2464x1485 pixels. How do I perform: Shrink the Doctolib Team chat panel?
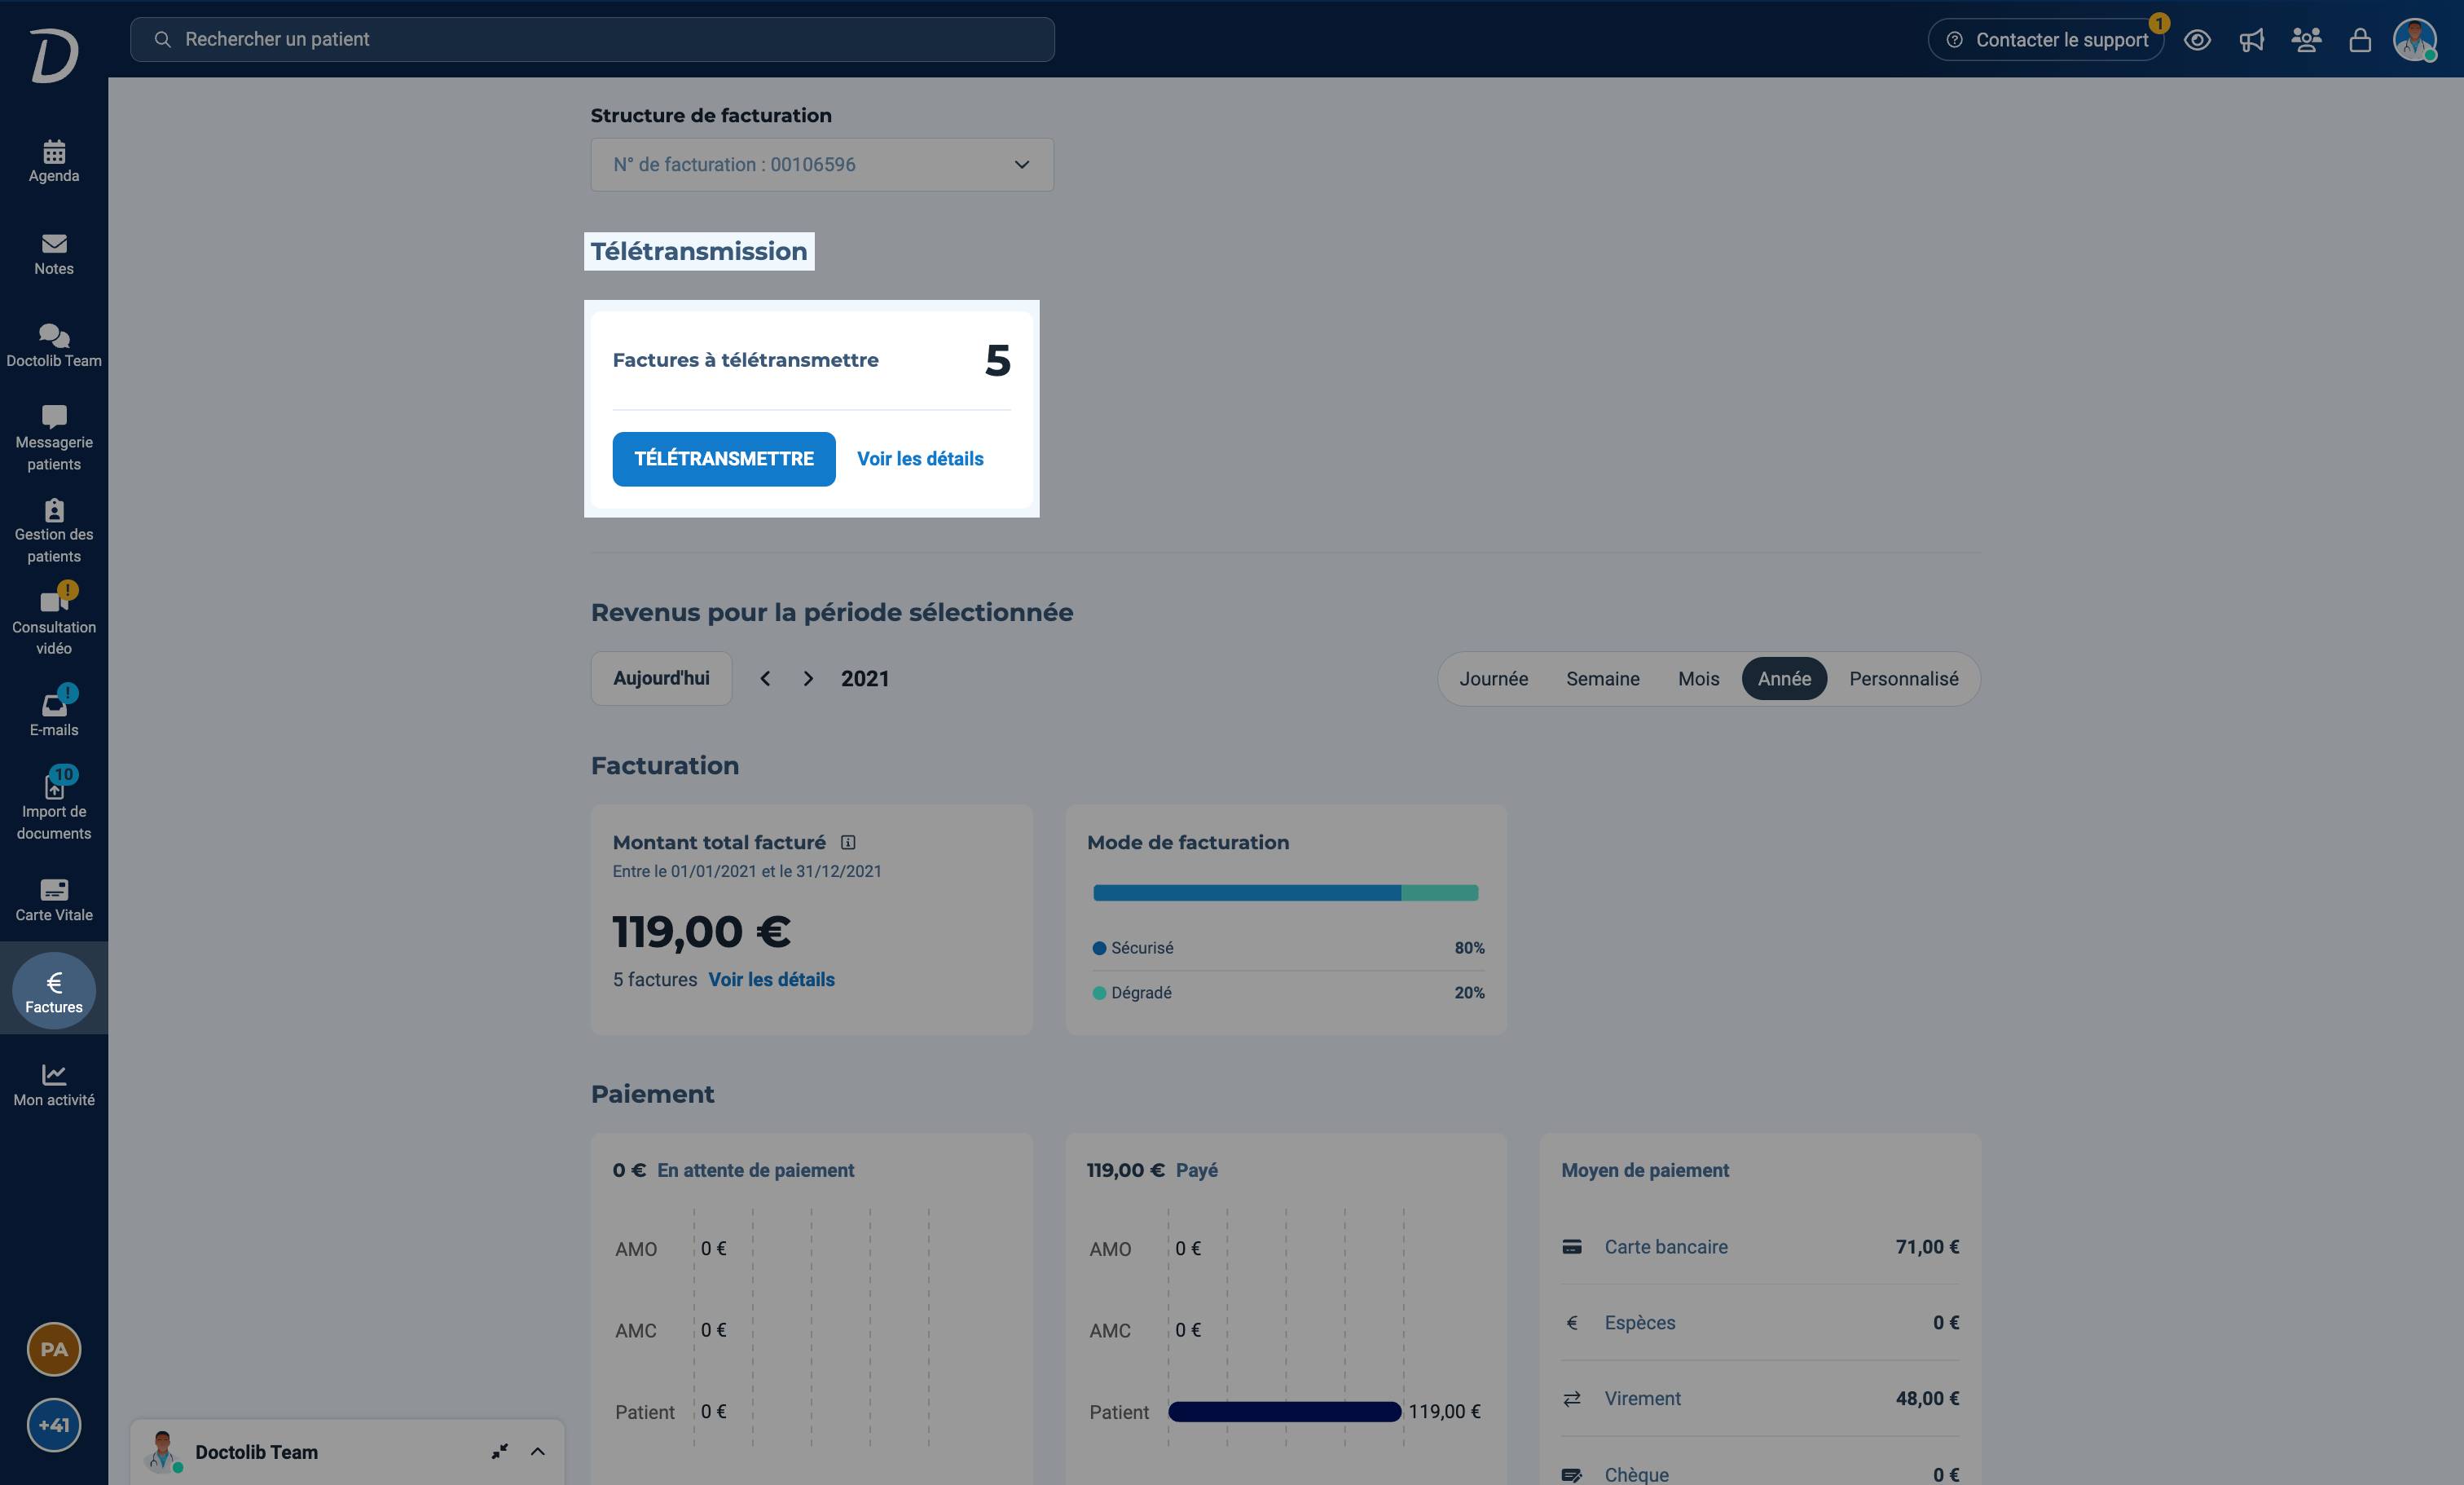tap(500, 1451)
